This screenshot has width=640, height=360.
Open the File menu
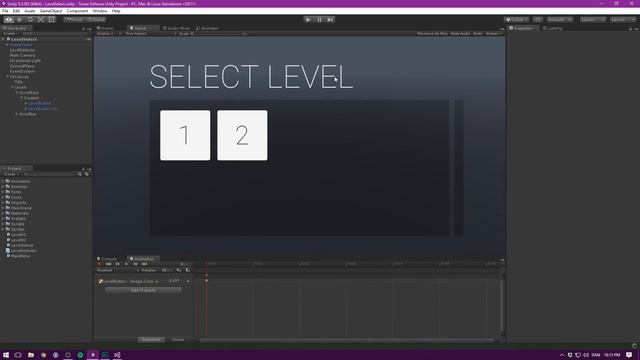click(x=5, y=11)
